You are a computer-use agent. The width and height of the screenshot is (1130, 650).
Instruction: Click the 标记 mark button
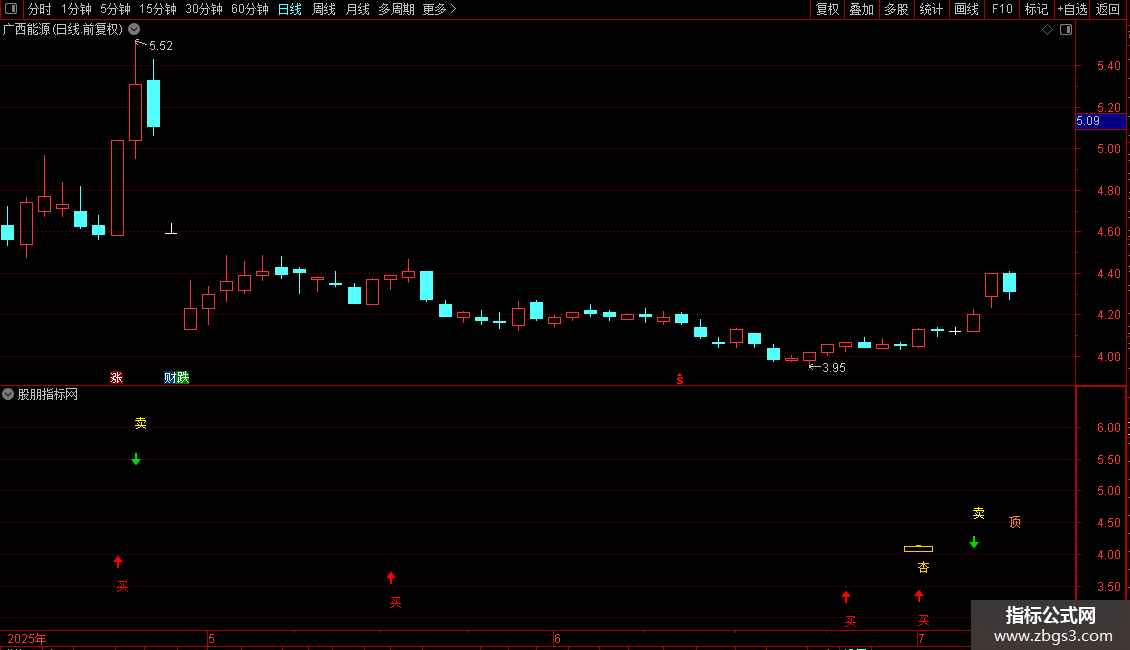[1036, 9]
